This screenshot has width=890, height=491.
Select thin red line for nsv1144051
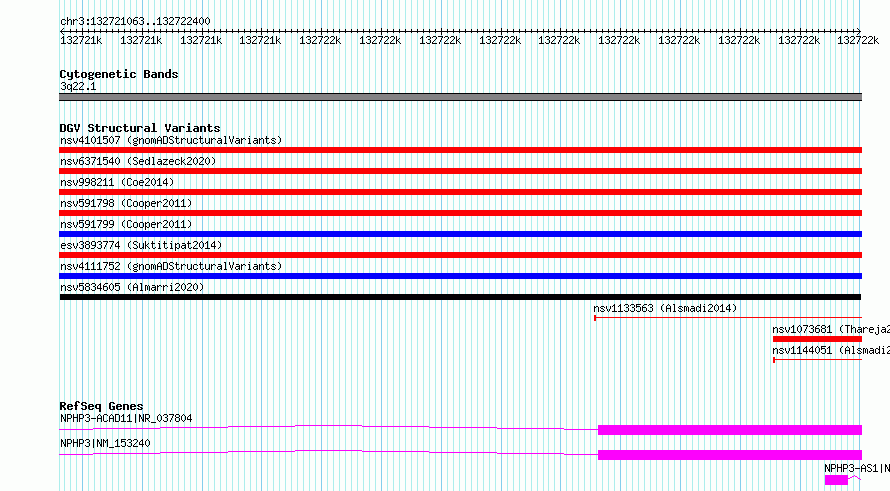(817, 360)
